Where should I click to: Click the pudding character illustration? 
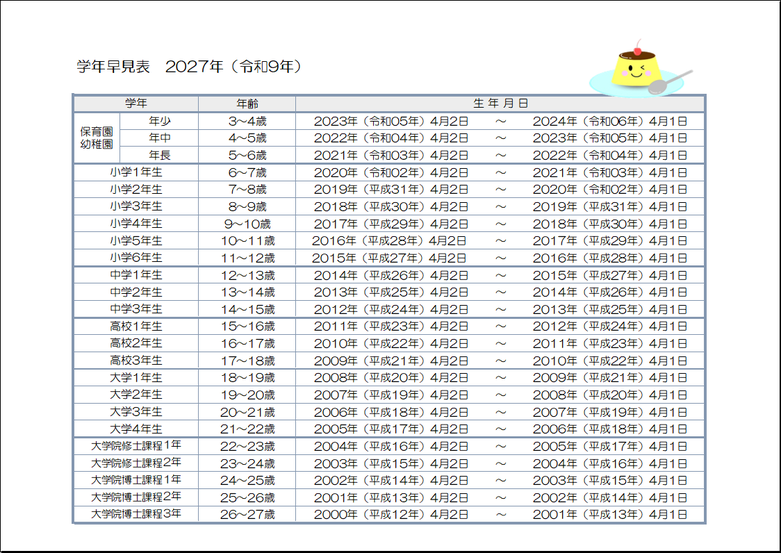[641, 68]
